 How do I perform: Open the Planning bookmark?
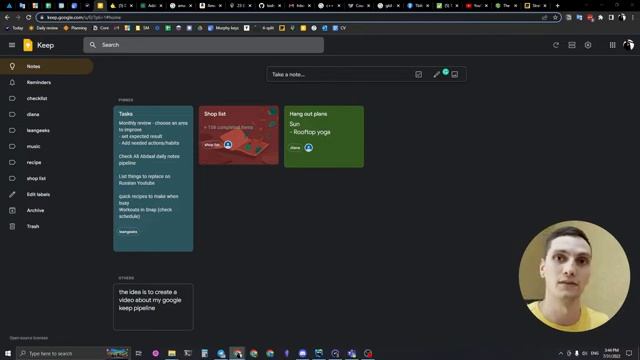point(76,28)
